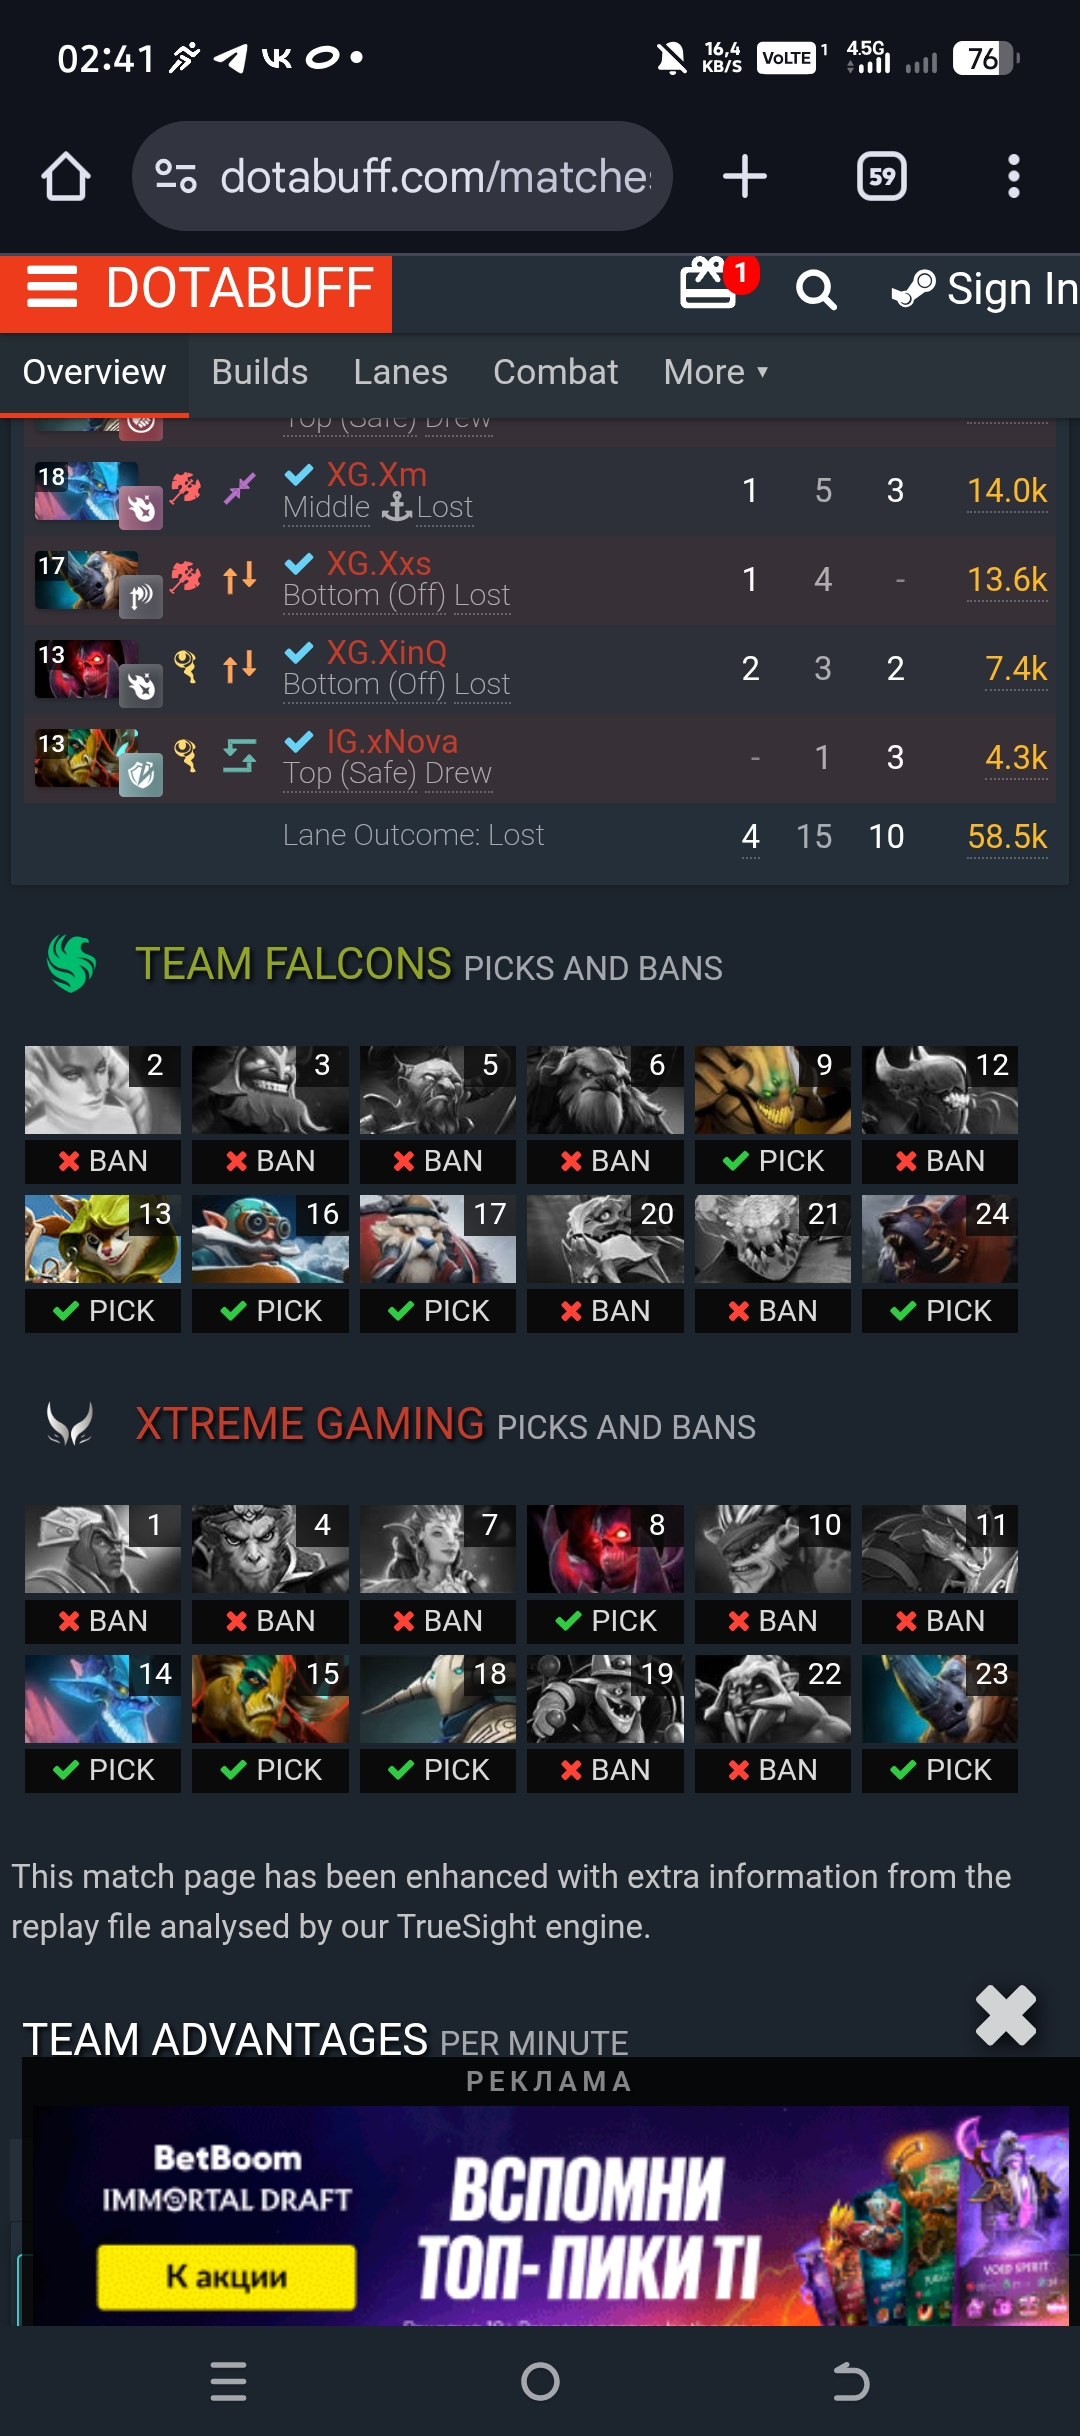The image size is (1080, 2436).
Task: Switch to the Builds tab
Action: click(x=260, y=372)
